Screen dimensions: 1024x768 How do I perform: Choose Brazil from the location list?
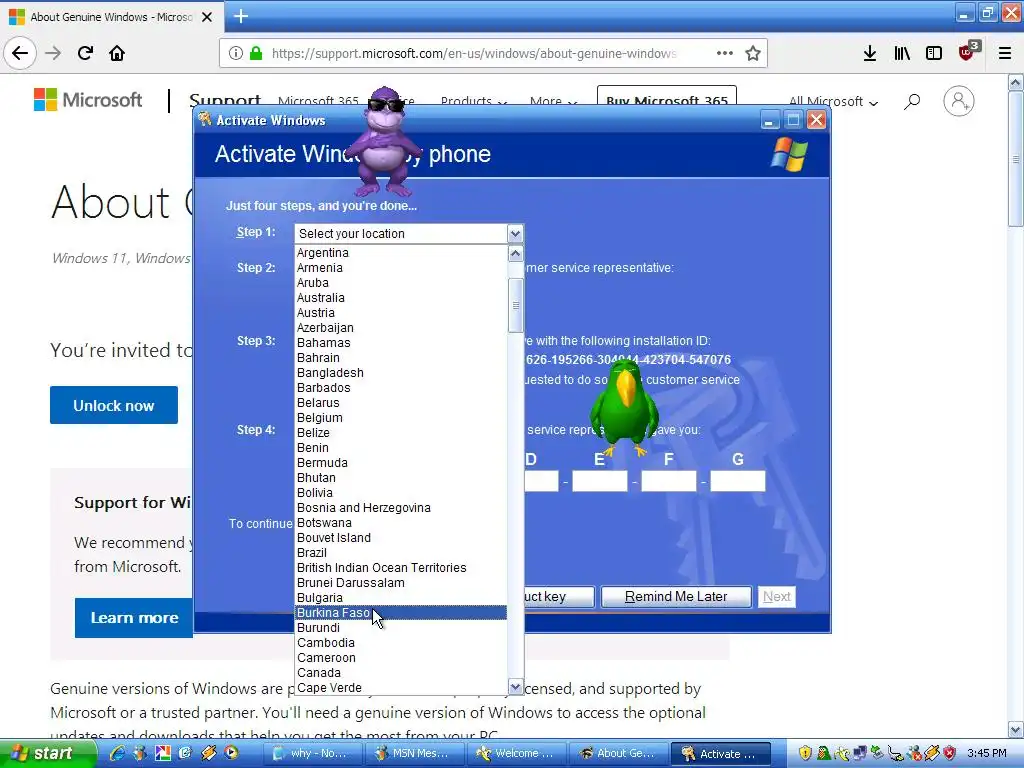pos(400,553)
